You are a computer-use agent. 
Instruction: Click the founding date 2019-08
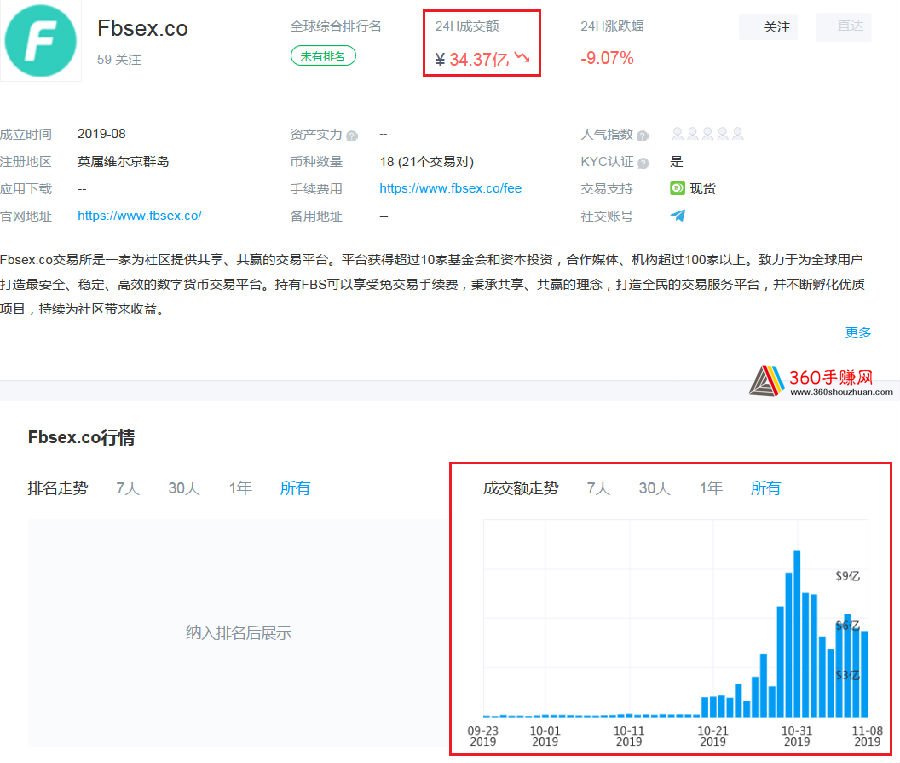click(x=102, y=134)
